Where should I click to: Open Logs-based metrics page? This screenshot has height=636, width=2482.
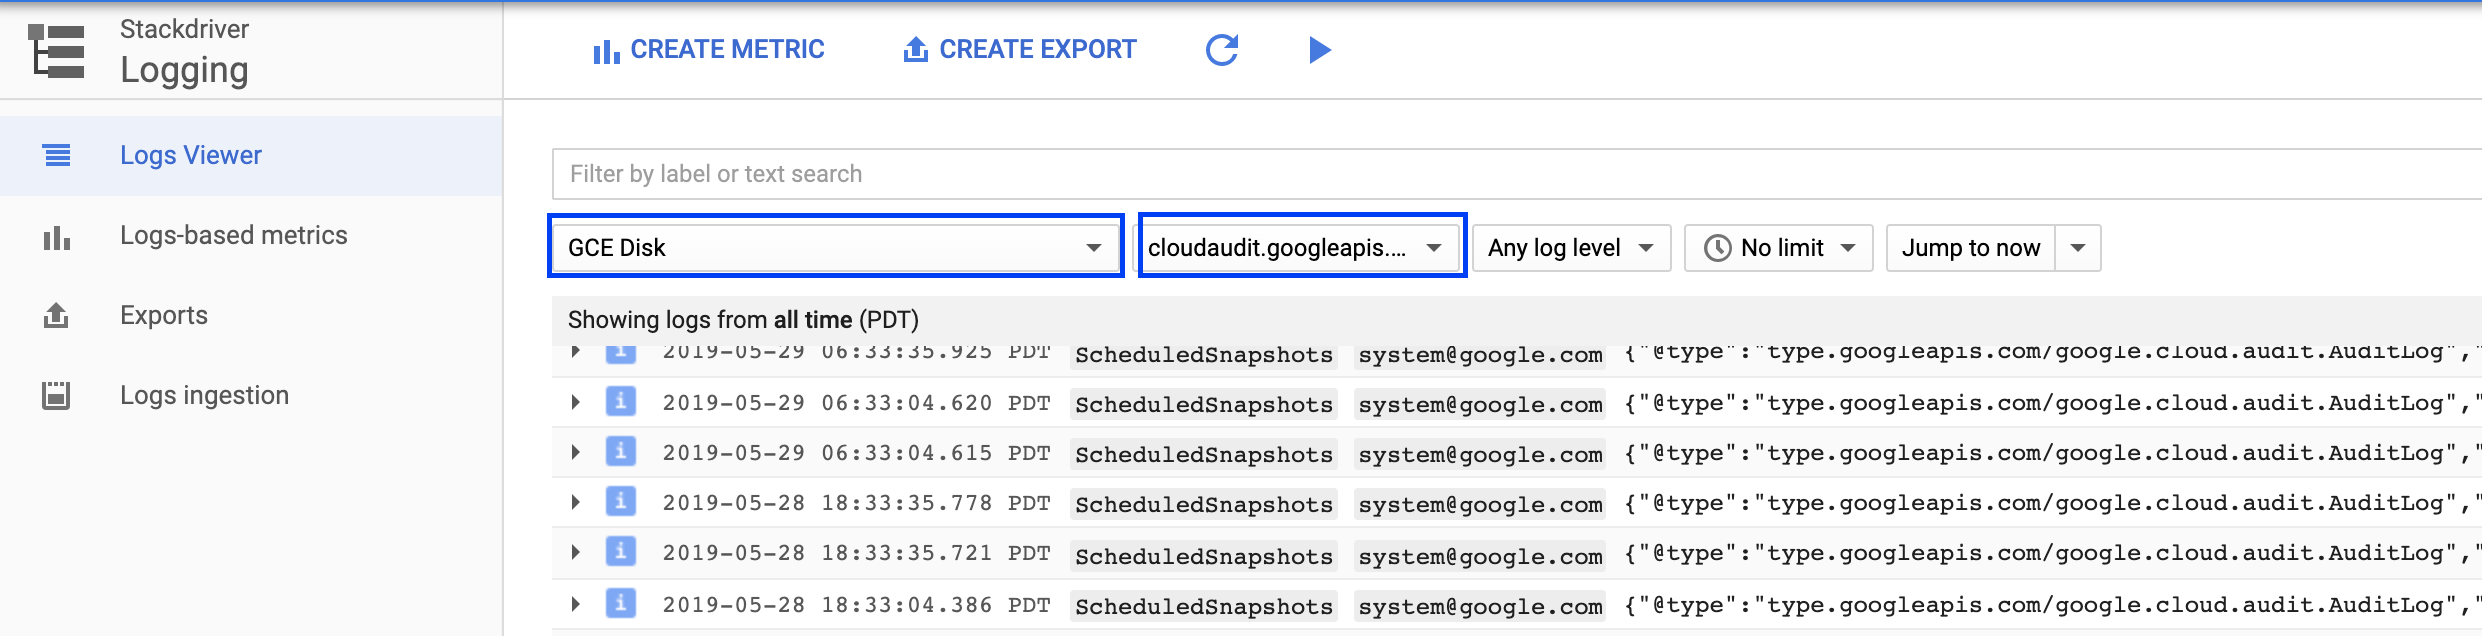coord(251,236)
